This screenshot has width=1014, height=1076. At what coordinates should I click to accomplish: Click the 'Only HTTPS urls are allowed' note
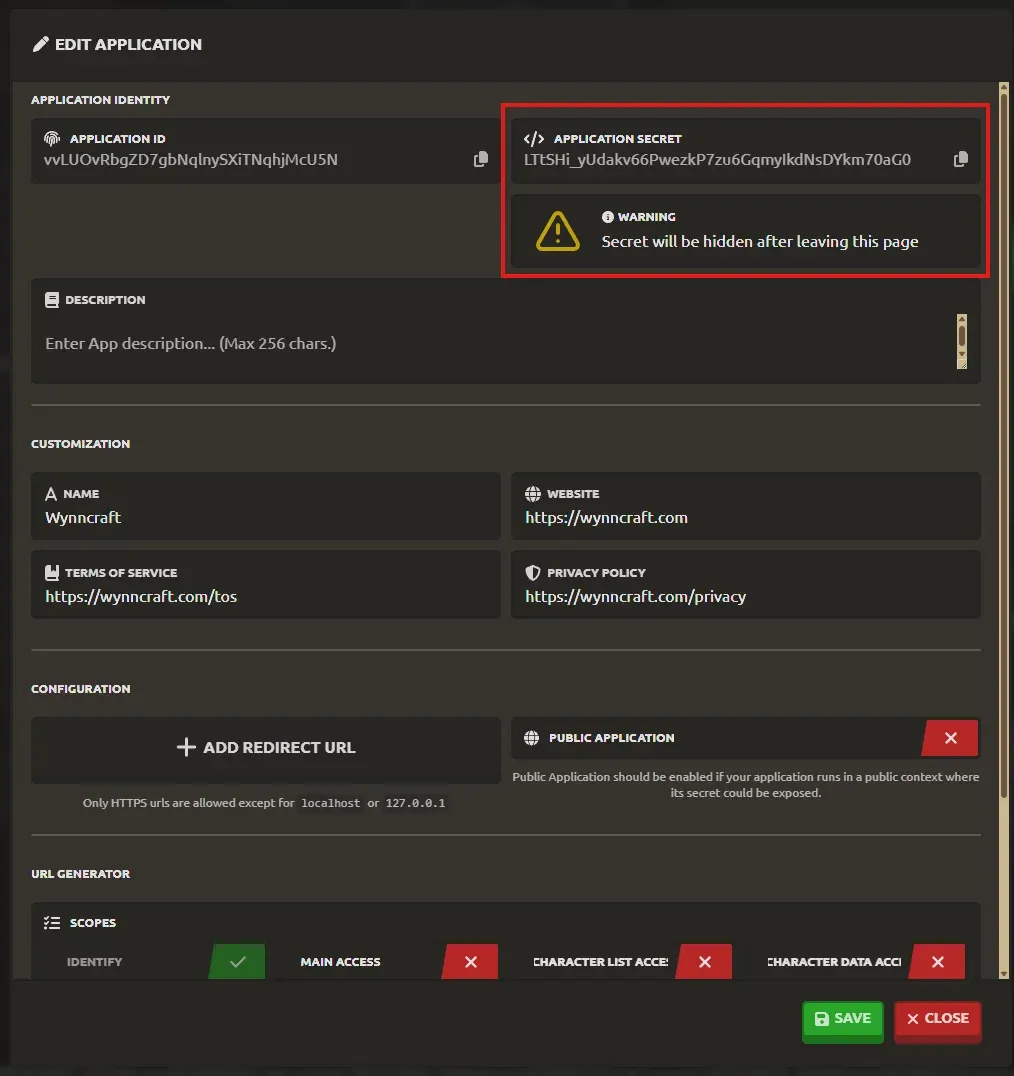(264, 803)
